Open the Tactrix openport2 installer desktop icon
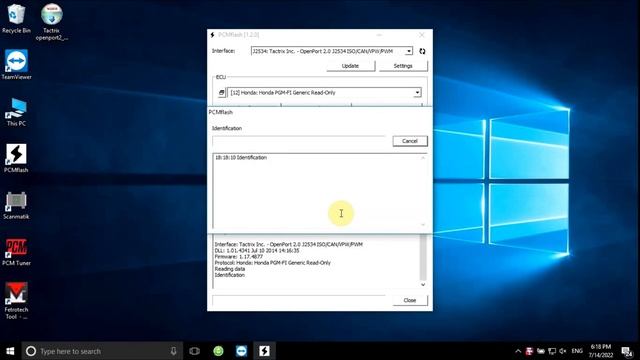This screenshot has height=360, width=640. [x=51, y=22]
